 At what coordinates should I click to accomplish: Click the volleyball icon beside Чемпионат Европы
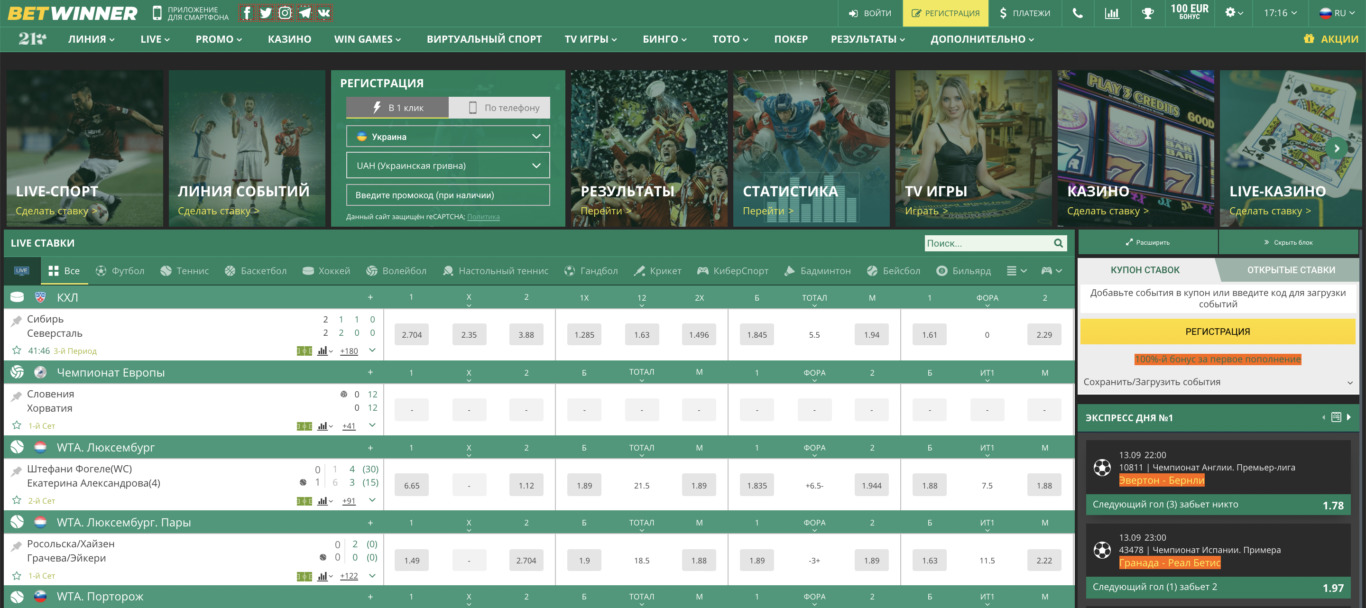[17, 372]
